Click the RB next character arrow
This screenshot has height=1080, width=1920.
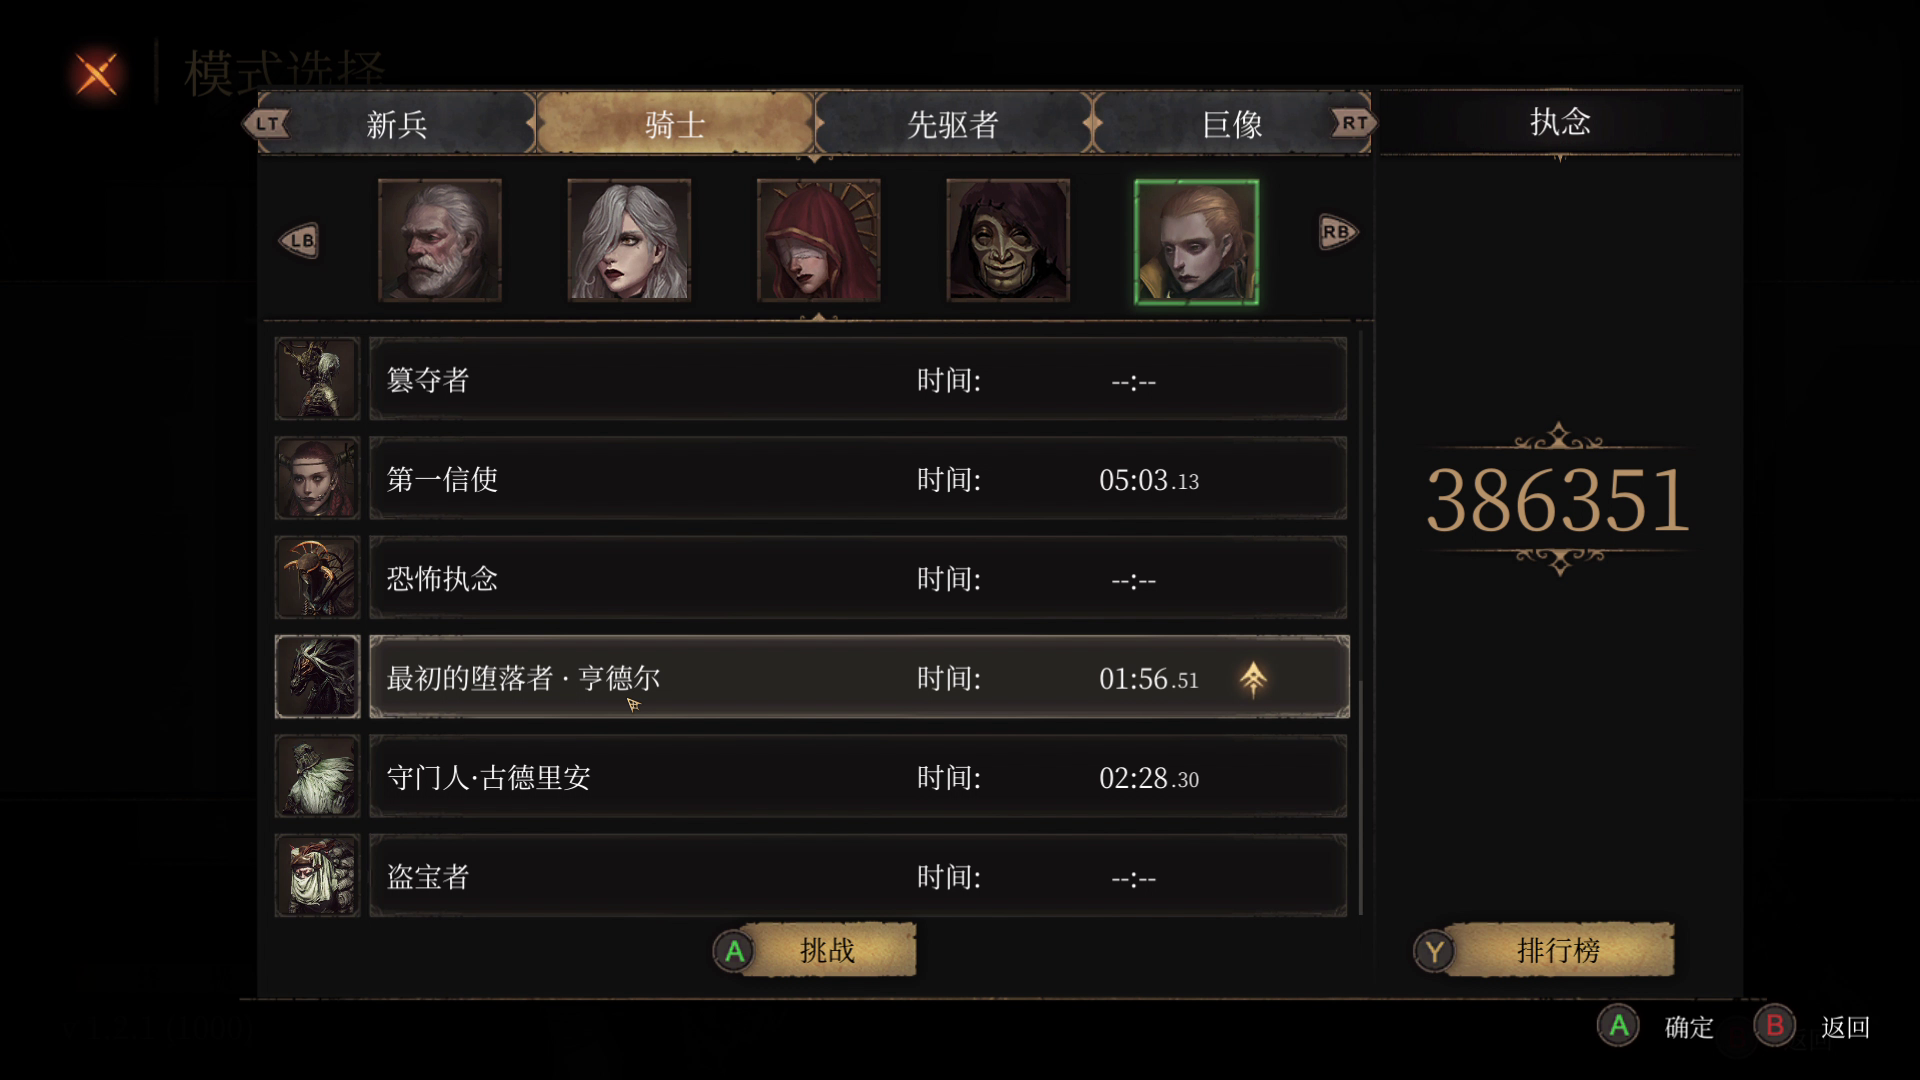point(1338,232)
